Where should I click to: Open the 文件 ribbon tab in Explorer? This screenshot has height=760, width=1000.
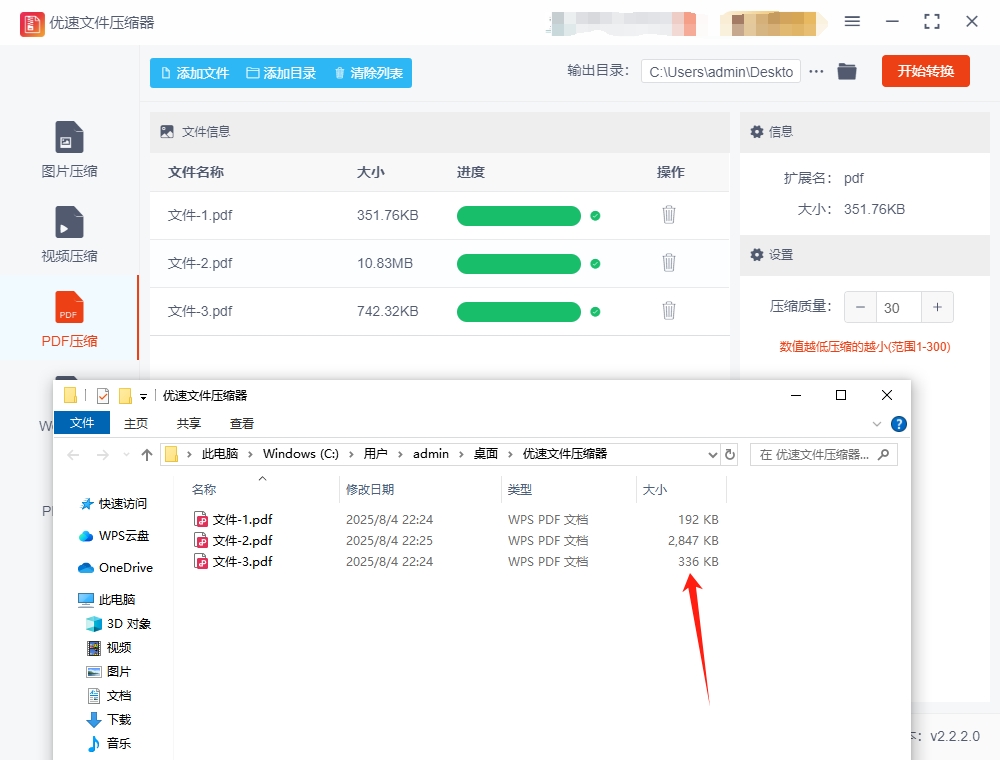(82, 423)
